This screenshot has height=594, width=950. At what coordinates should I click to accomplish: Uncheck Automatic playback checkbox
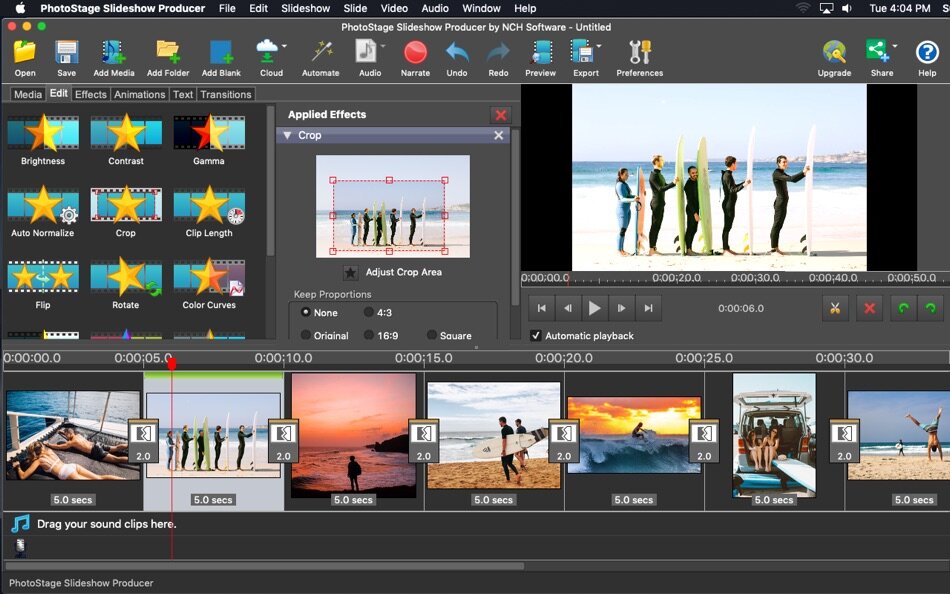click(x=536, y=335)
